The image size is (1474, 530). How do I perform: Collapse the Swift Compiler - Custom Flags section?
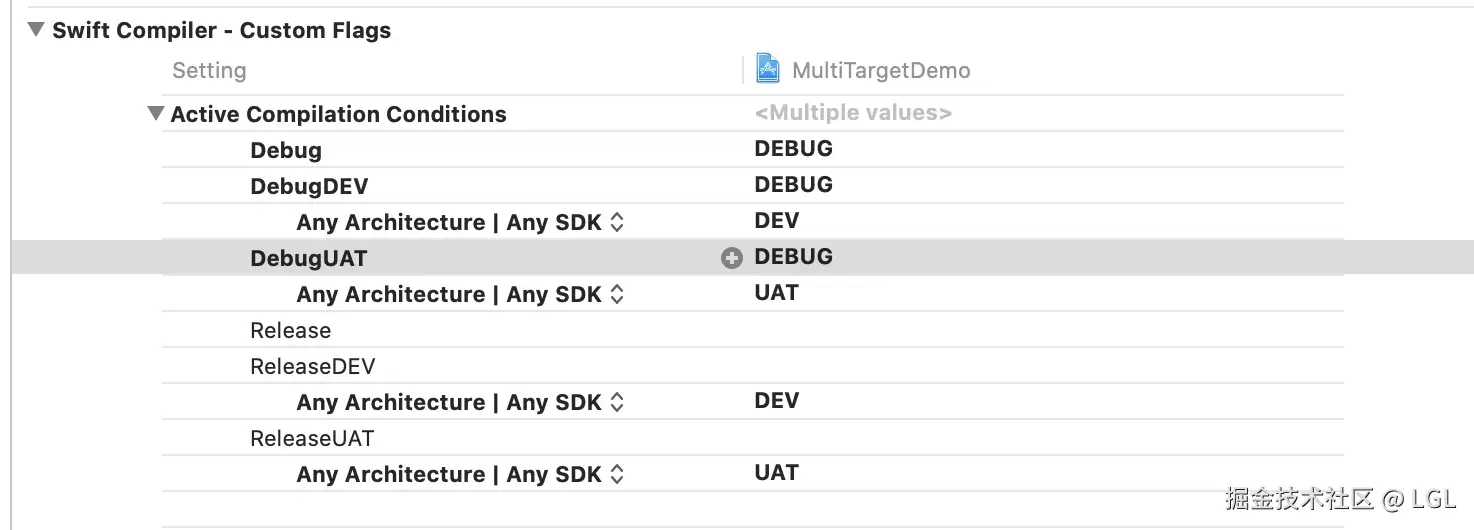pyautogui.click(x=37, y=30)
